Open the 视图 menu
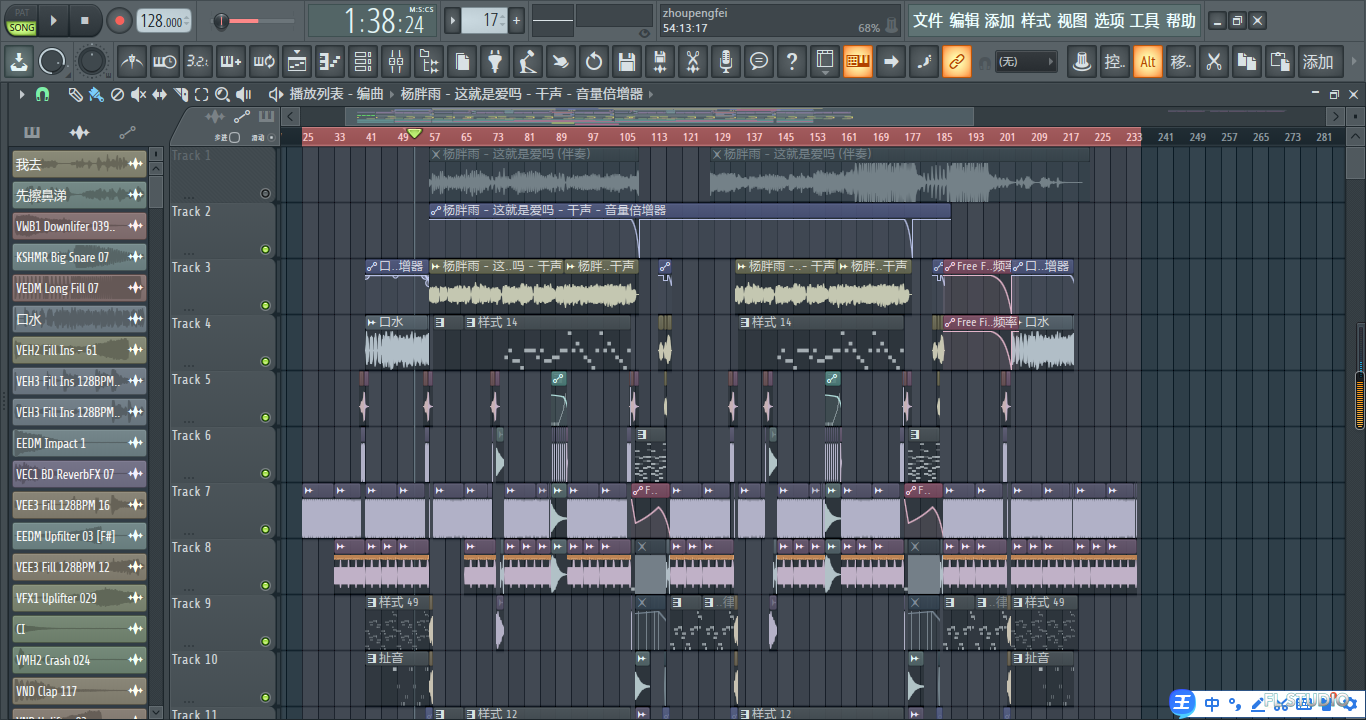 point(1072,21)
